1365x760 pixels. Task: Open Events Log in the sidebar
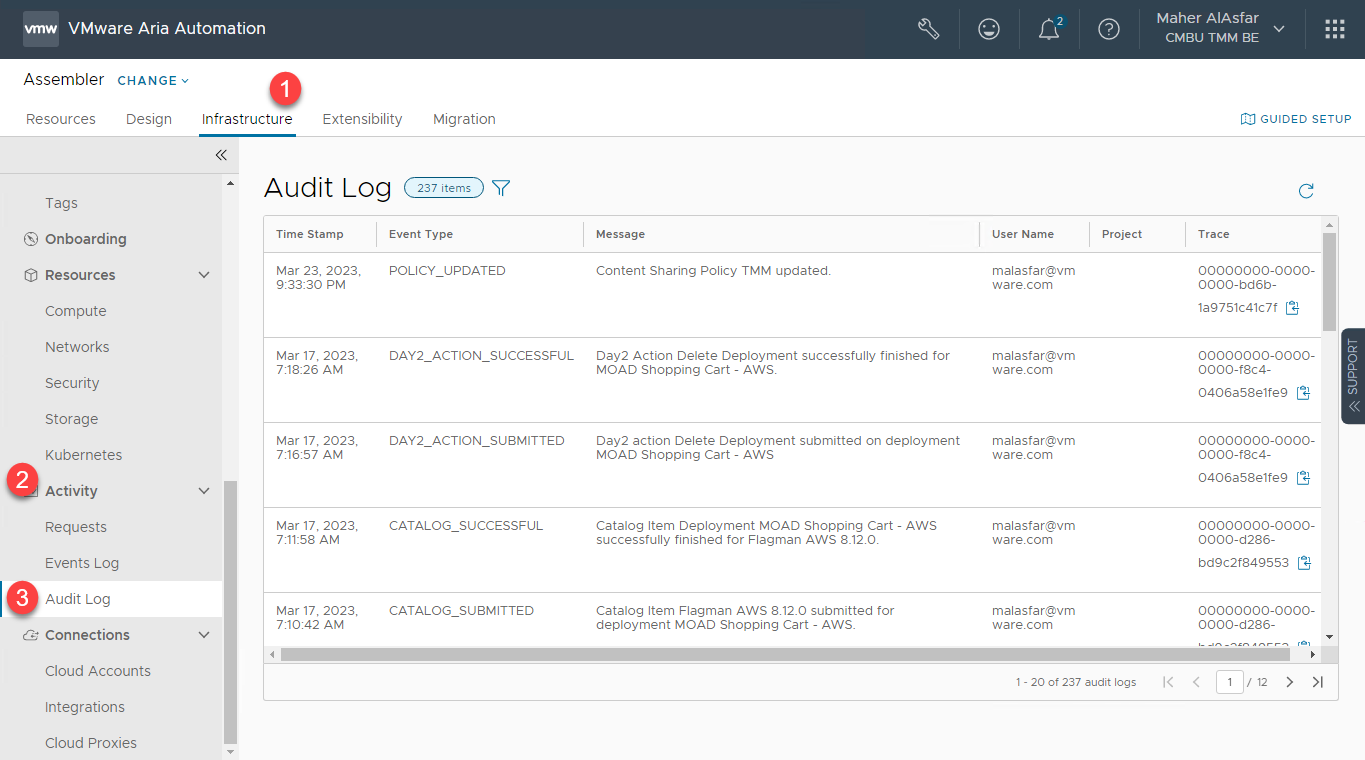[82, 563]
